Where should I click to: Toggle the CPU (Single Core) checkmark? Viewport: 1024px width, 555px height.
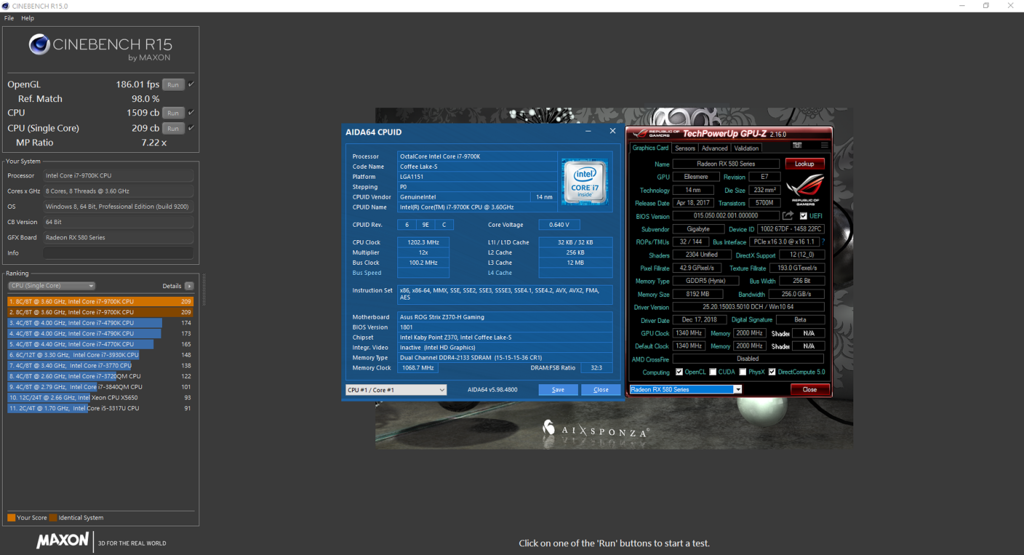[191, 128]
